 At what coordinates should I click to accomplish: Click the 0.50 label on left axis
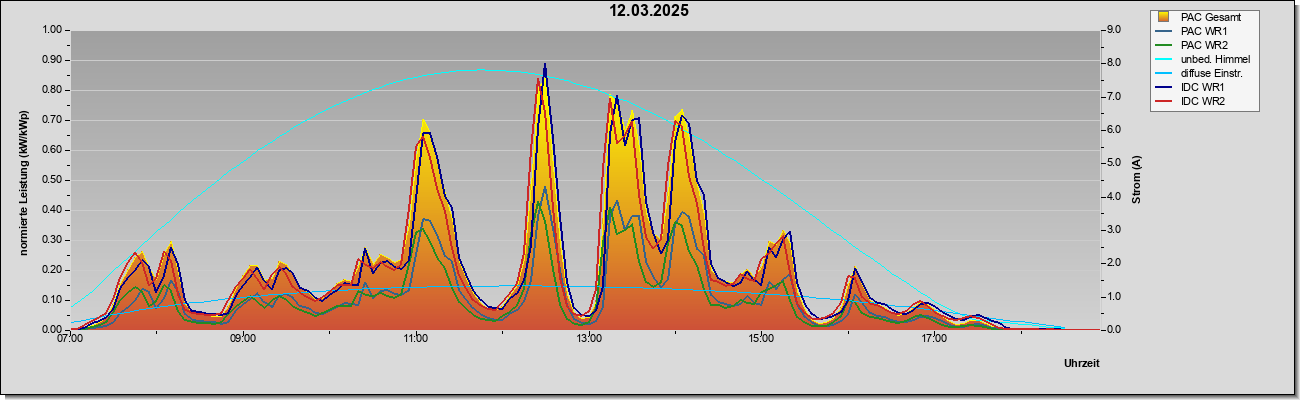(51, 180)
